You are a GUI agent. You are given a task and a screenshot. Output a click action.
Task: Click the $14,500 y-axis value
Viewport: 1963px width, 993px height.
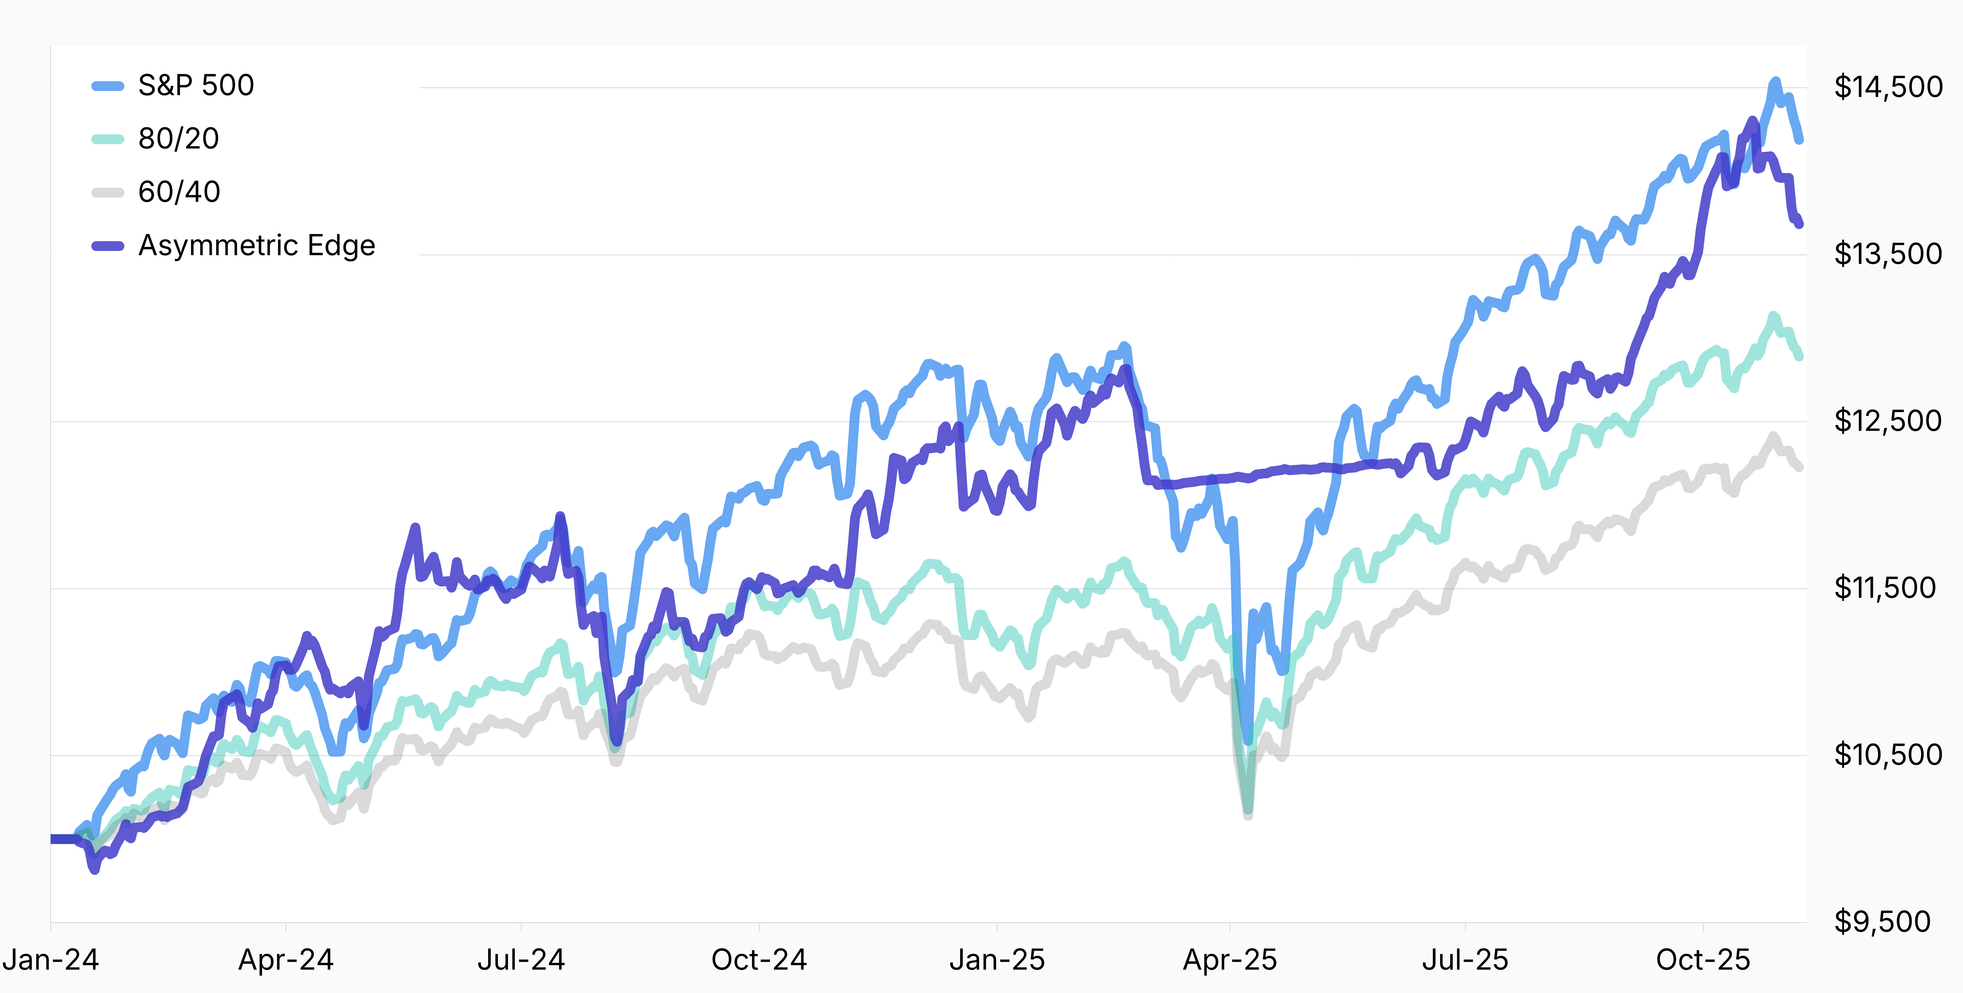[1888, 88]
